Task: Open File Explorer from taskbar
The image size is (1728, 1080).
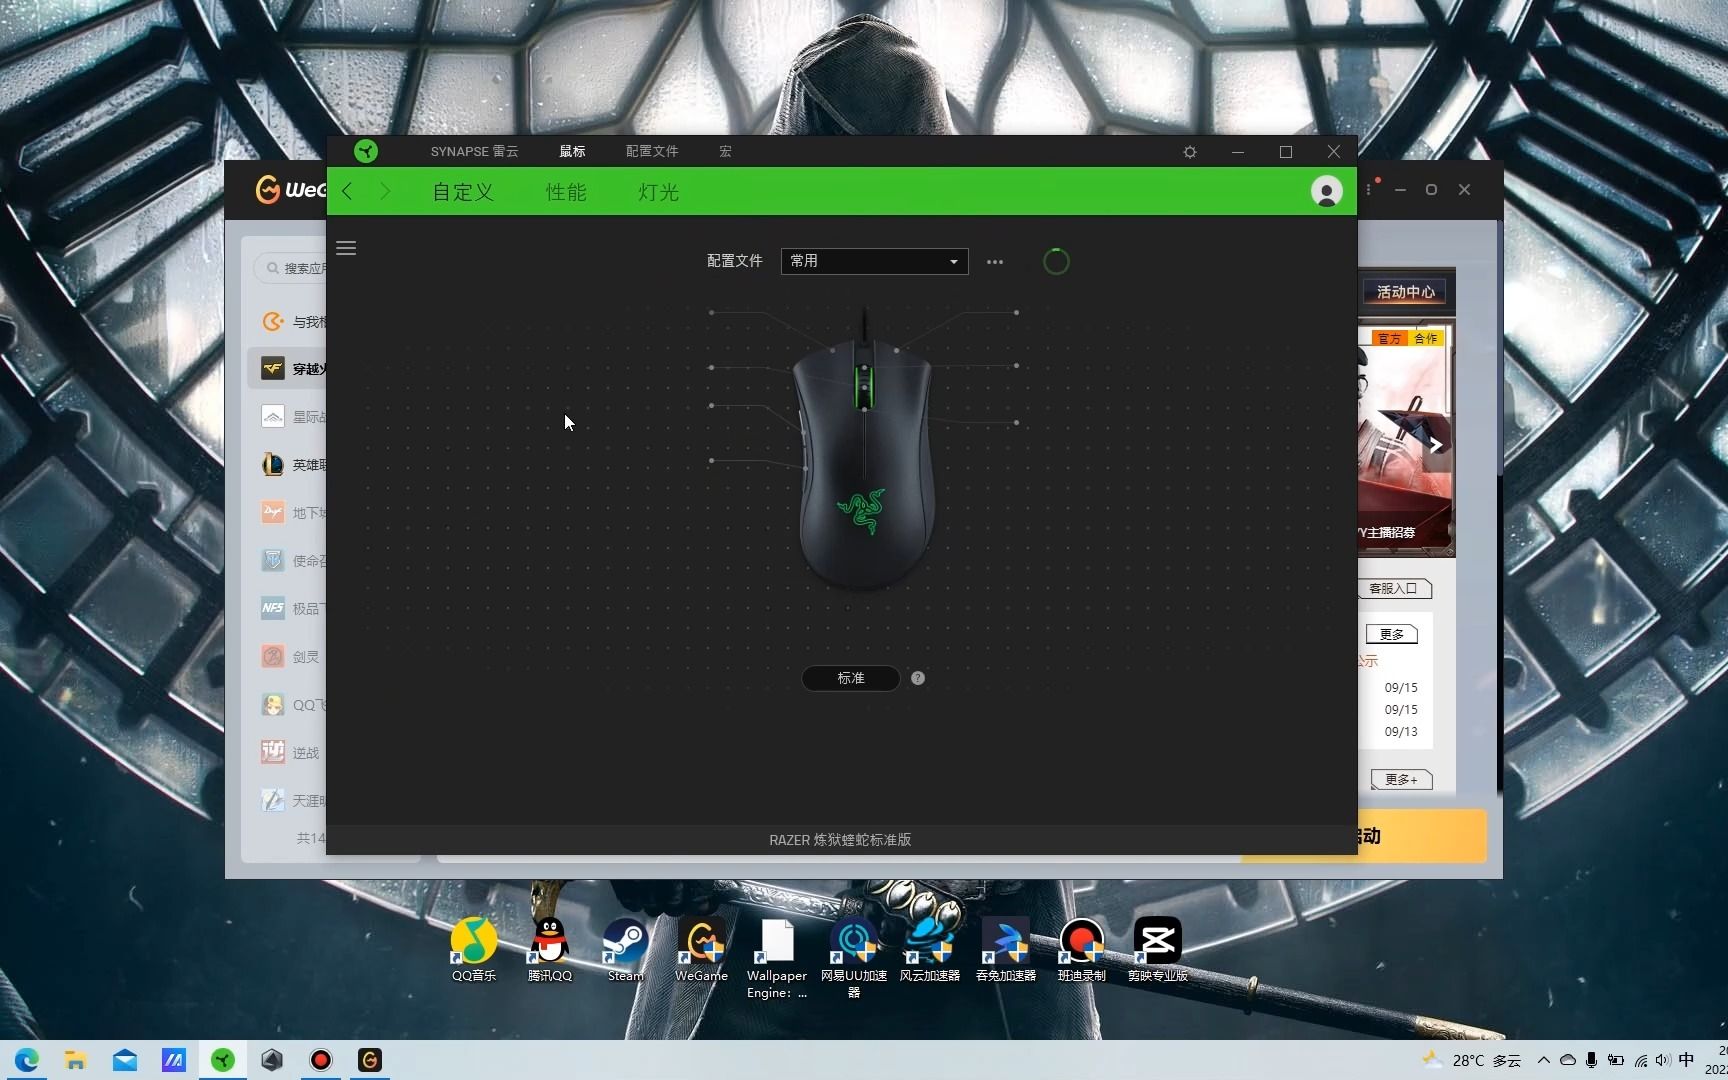Action: click(76, 1060)
